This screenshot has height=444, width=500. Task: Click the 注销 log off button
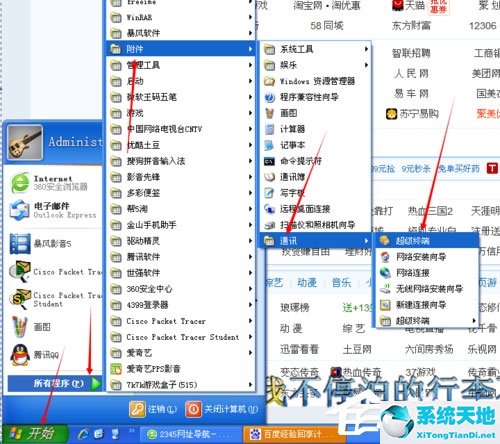153,409
